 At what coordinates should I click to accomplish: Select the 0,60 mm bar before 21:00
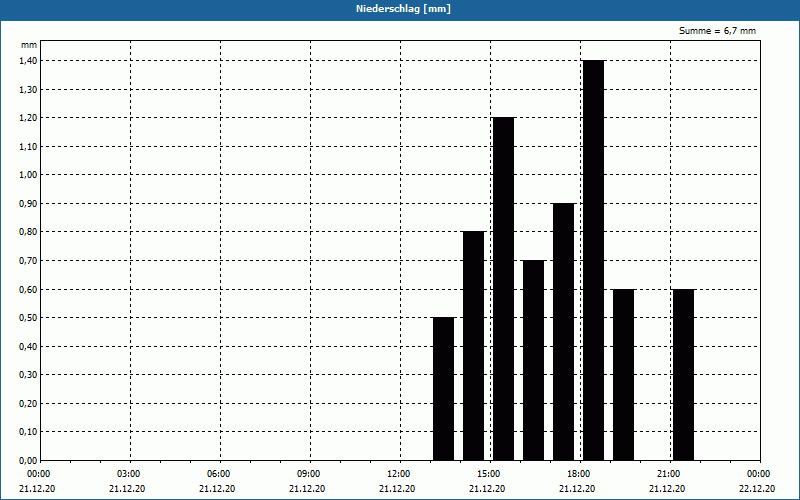[623, 374]
